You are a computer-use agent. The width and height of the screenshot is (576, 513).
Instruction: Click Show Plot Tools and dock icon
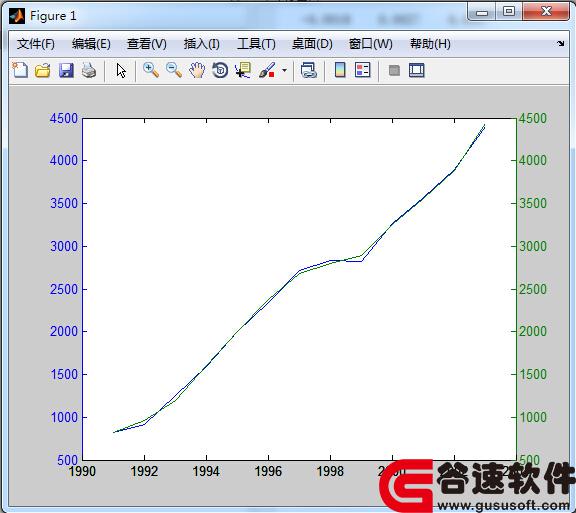click(x=417, y=70)
